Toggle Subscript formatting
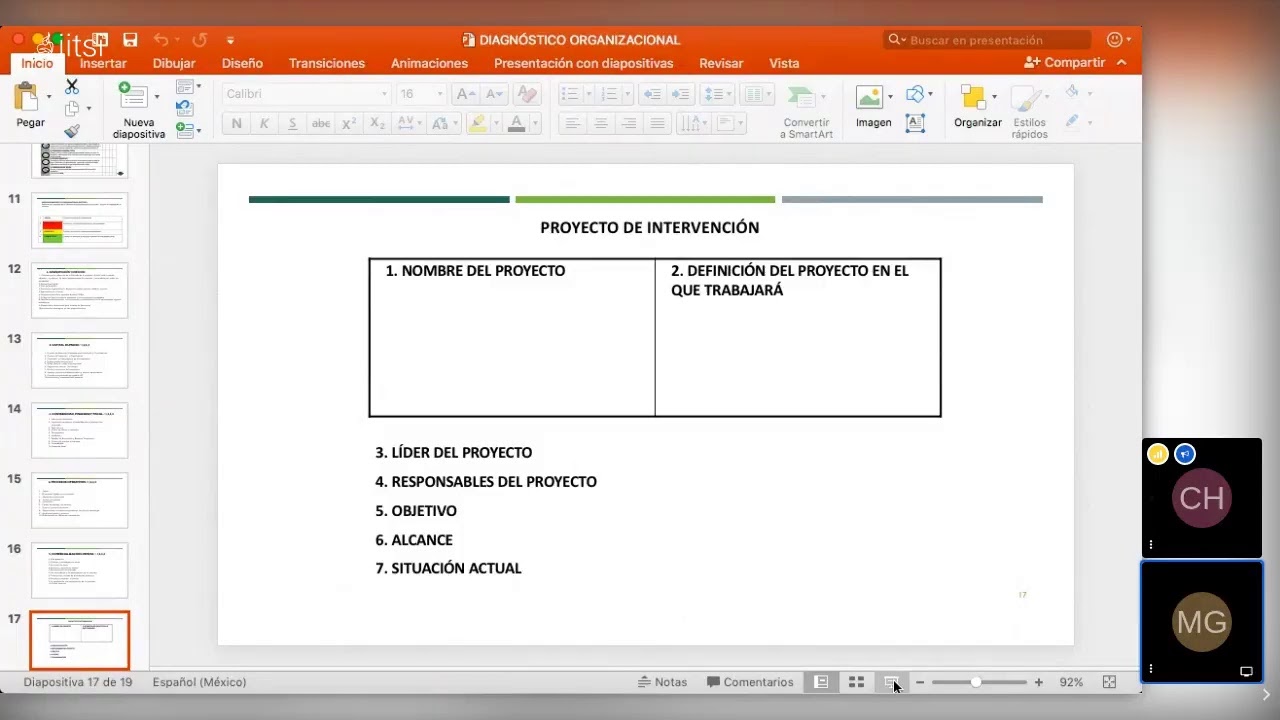 (377, 124)
